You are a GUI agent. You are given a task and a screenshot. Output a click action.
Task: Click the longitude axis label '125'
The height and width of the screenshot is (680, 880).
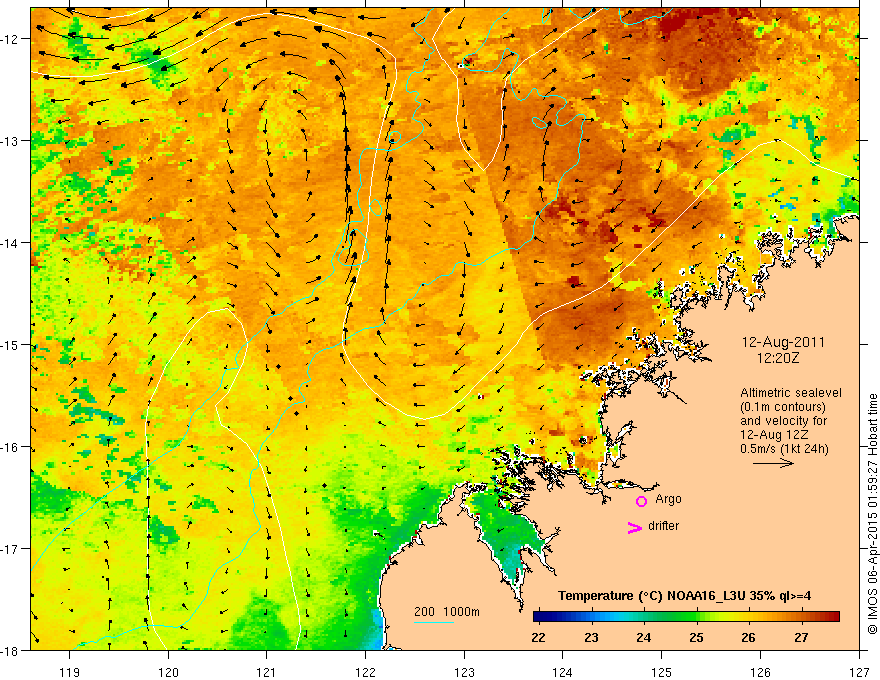tap(662, 672)
